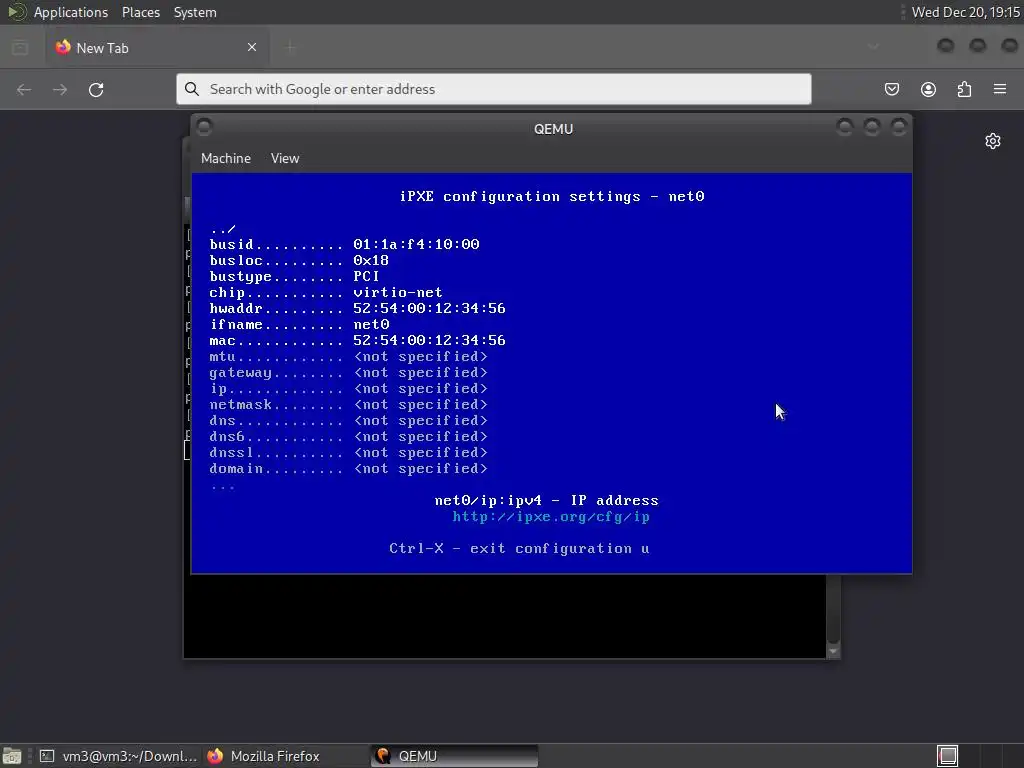Expand the list all tabs chevron

tap(873, 47)
